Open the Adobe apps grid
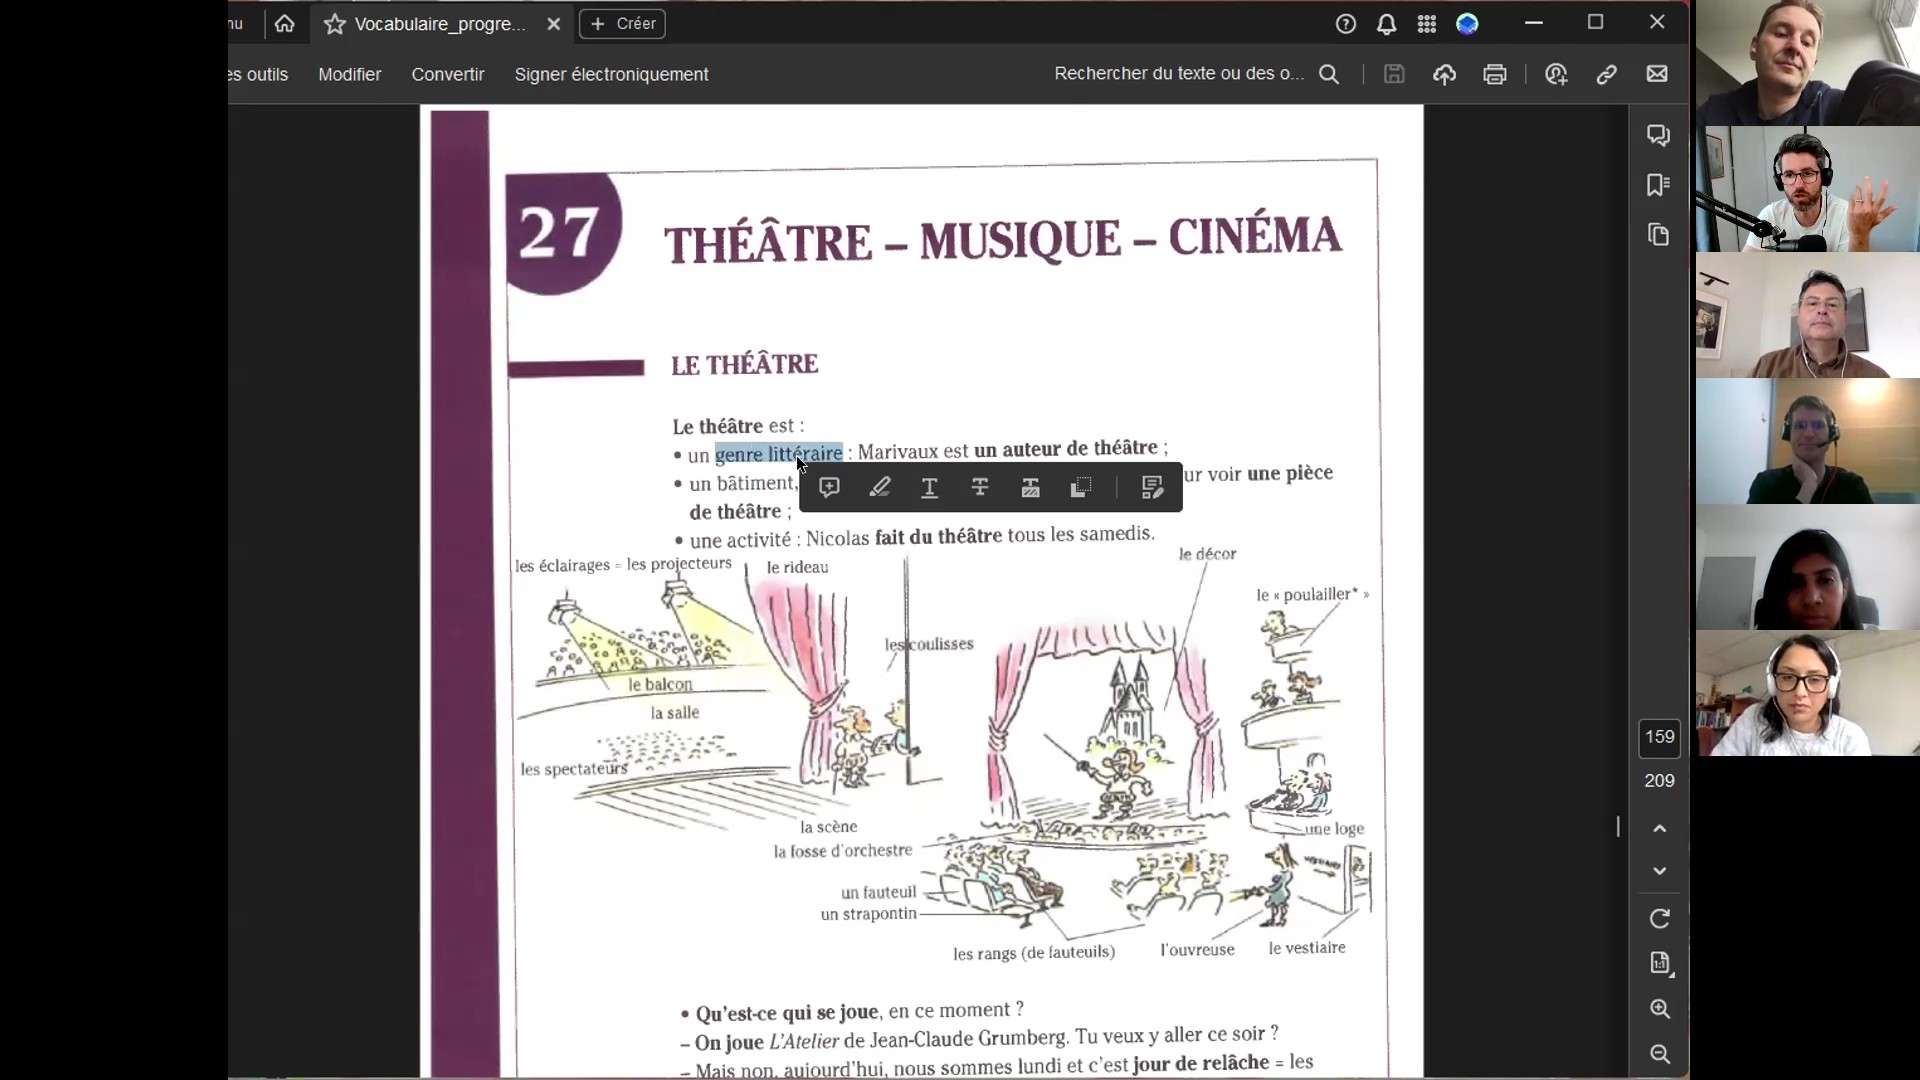Image resolution: width=1920 pixels, height=1080 pixels. 1427,24
